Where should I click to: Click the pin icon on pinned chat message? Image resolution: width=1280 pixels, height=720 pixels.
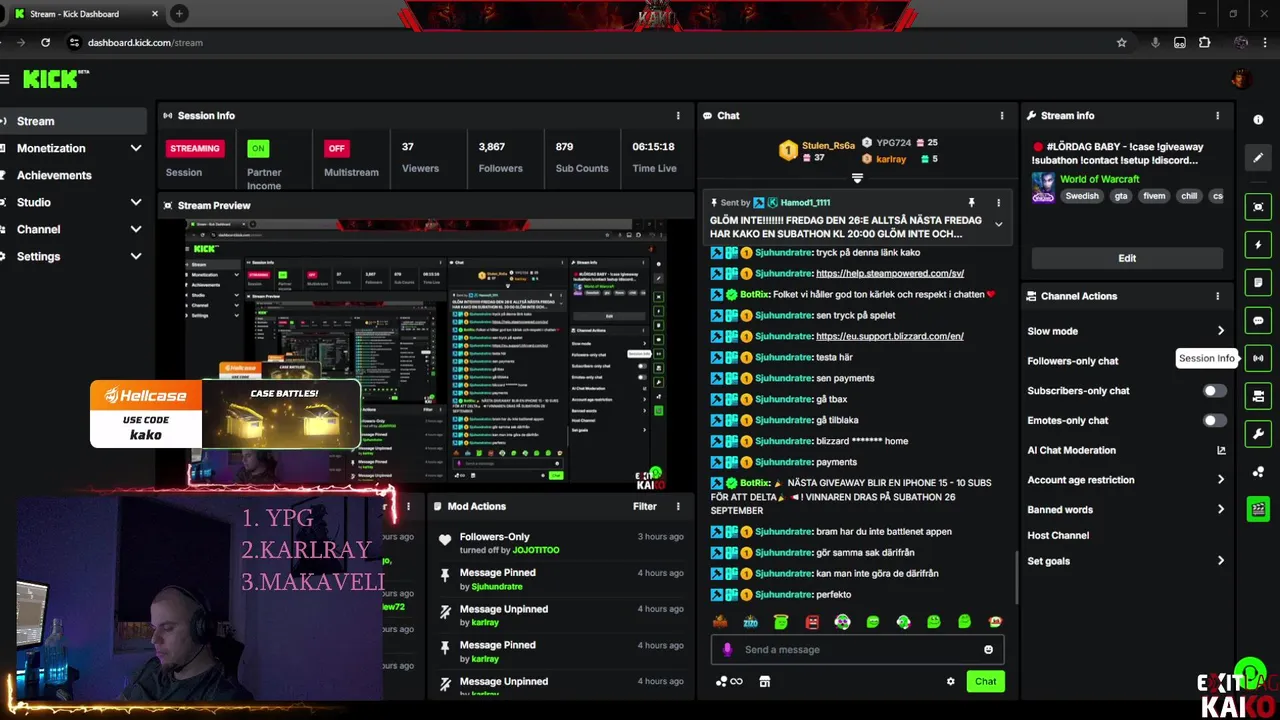tap(971, 203)
